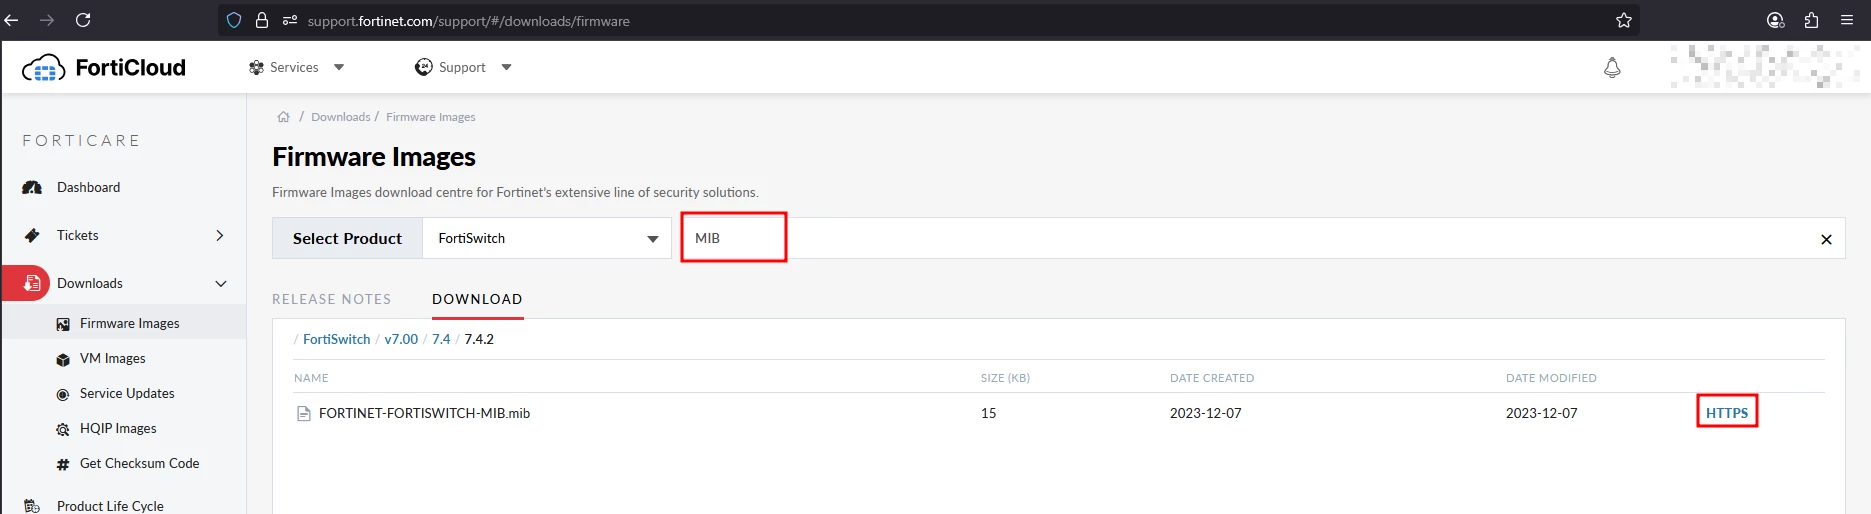The width and height of the screenshot is (1871, 514).
Task: Open Get Checksum Code page
Action: click(140, 463)
